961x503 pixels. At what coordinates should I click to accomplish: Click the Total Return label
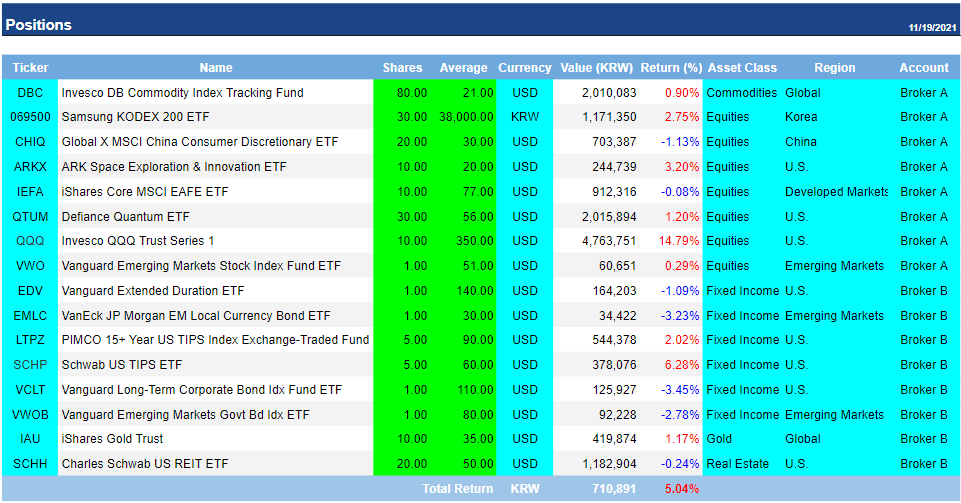459,489
